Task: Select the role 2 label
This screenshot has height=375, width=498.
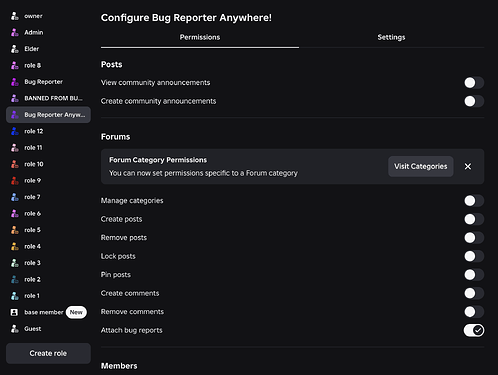Action: [x=32, y=279]
